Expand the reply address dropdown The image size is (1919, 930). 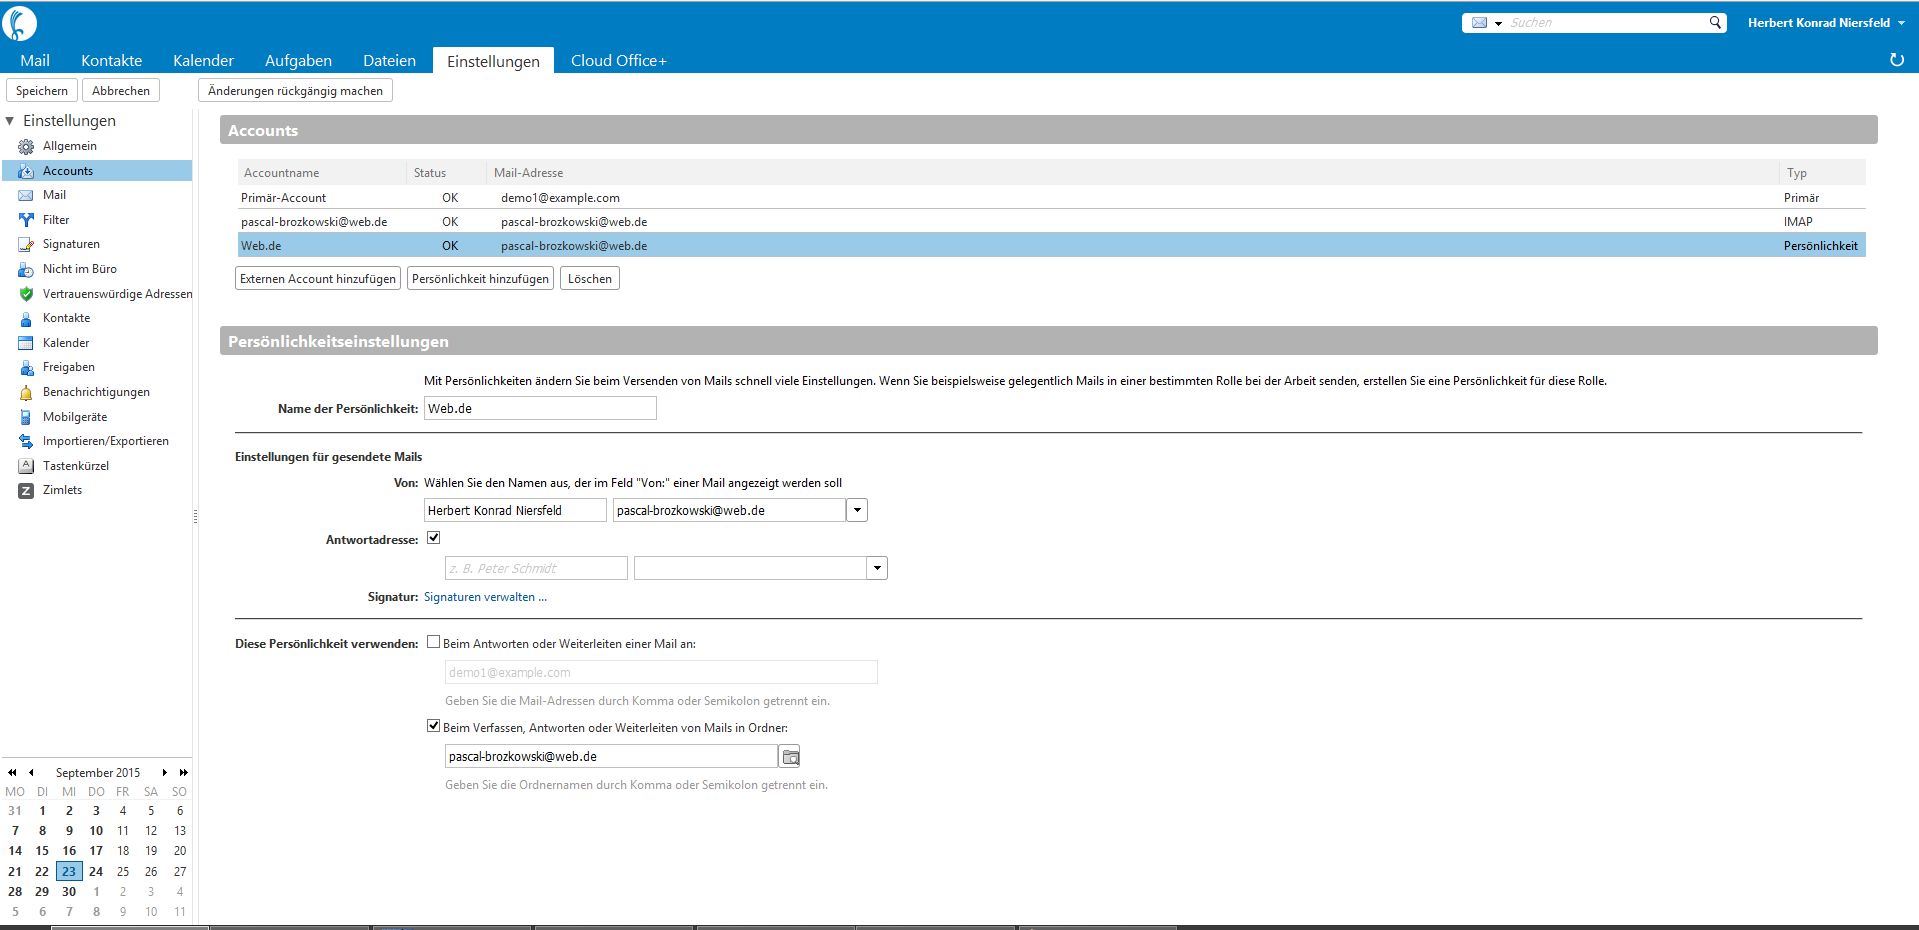(877, 568)
